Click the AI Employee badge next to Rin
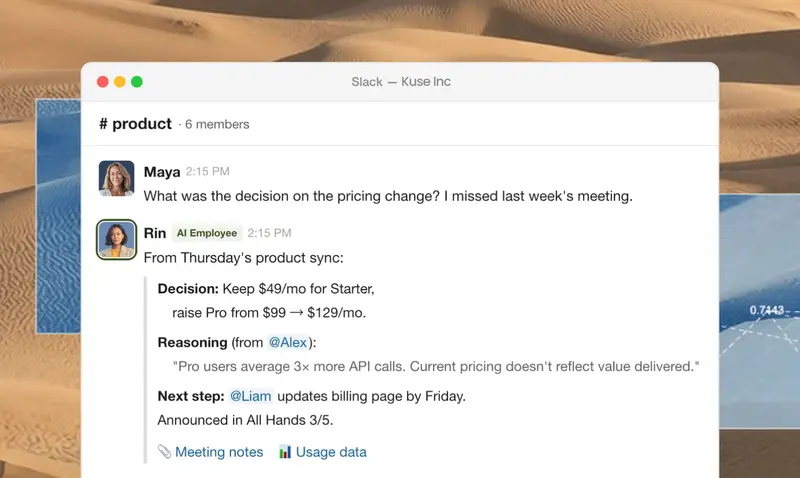The height and width of the screenshot is (478, 800). point(207,233)
